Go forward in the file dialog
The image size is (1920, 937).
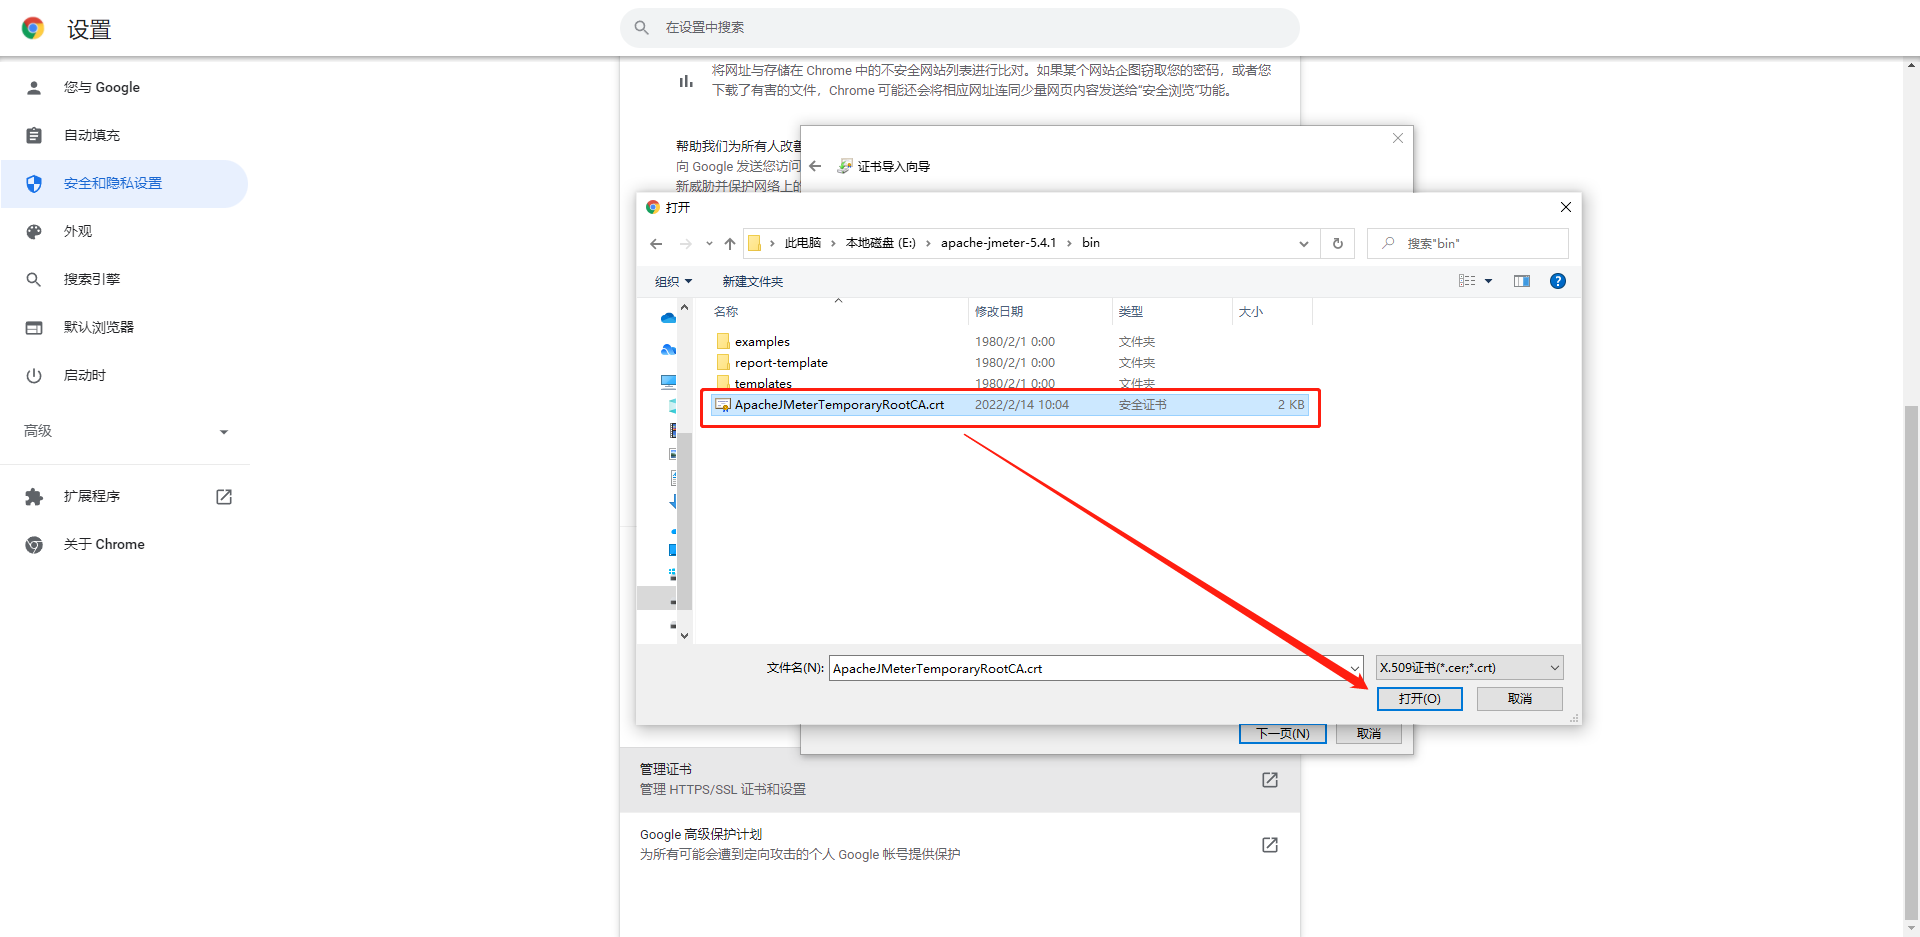tap(686, 244)
